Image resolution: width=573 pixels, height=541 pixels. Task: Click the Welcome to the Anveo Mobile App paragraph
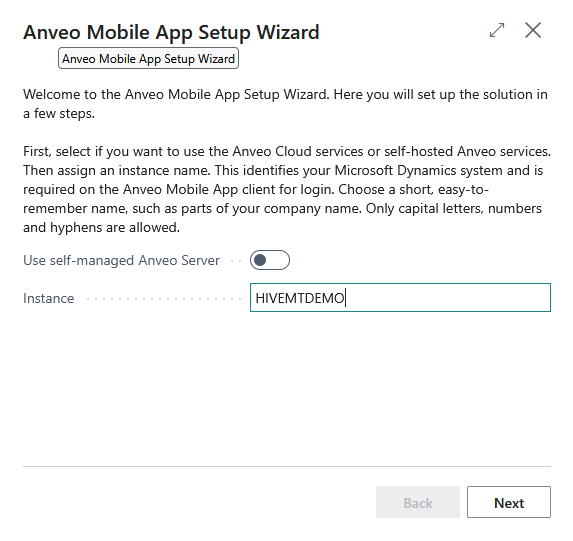coord(285,104)
